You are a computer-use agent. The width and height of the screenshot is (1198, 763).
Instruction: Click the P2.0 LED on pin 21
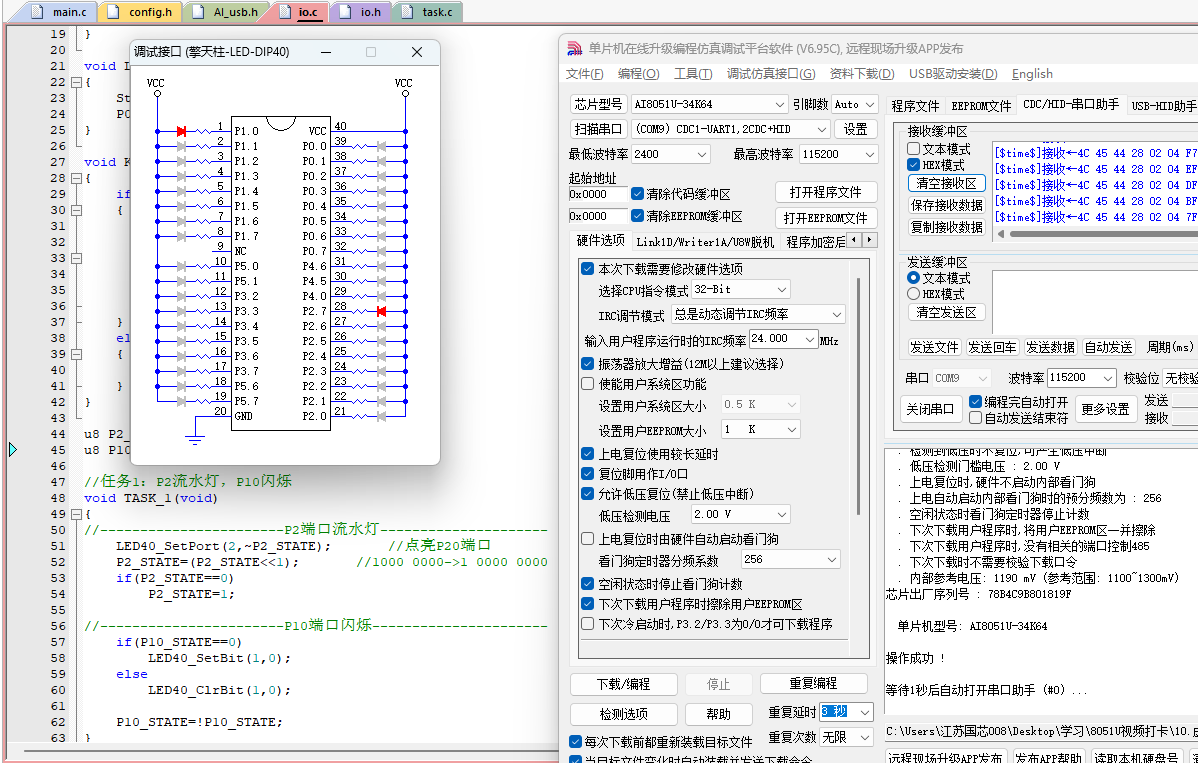pos(380,416)
